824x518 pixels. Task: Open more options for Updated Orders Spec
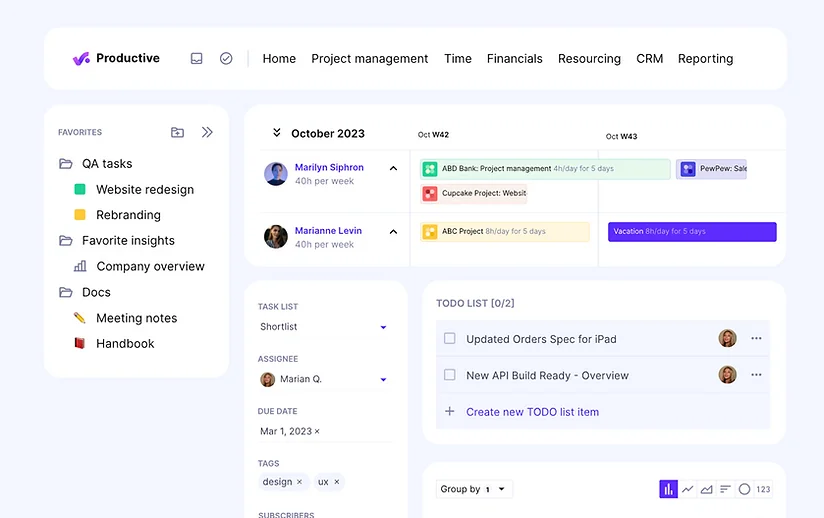pyautogui.click(x=756, y=338)
